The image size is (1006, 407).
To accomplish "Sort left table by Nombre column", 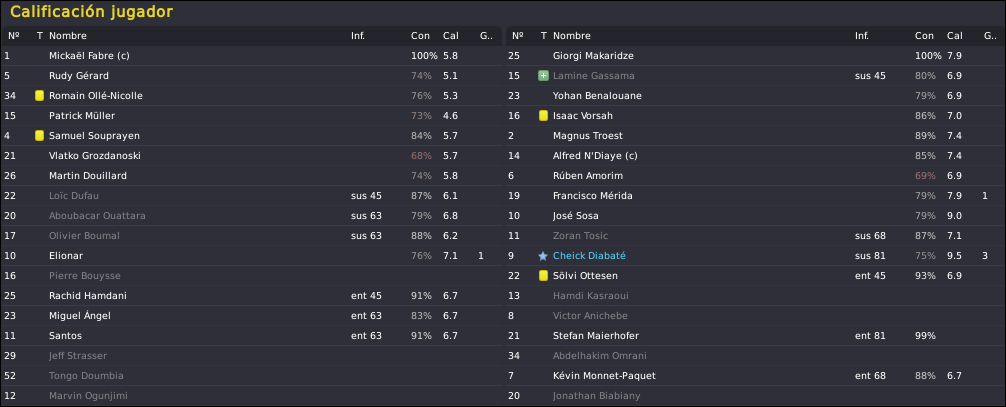I will [x=68, y=36].
